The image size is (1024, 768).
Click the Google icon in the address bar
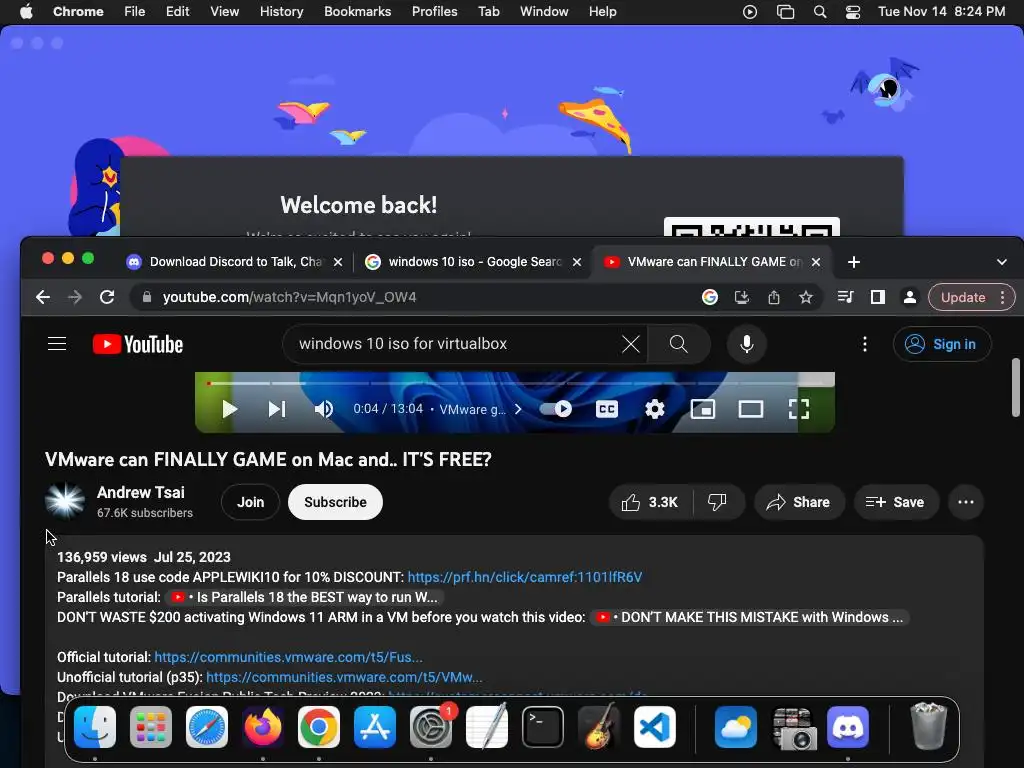(710, 297)
